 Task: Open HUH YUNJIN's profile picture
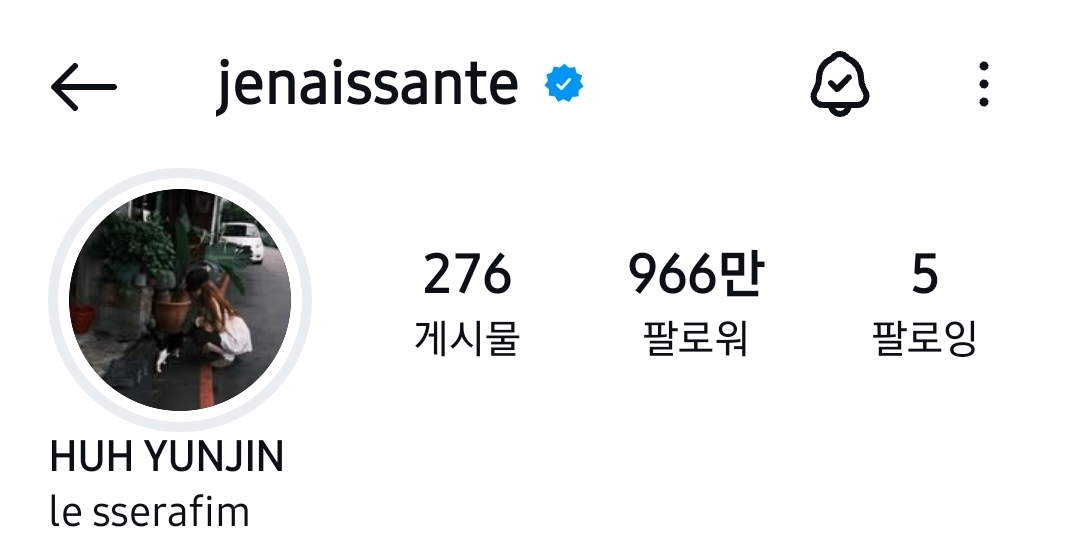(180, 300)
